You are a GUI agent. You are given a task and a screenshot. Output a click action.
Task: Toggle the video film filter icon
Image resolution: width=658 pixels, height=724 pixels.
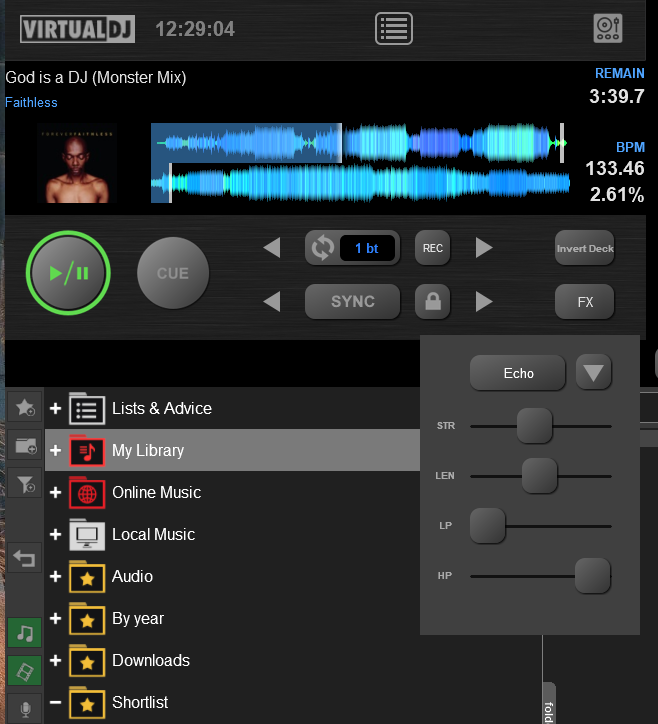click(x=25, y=670)
